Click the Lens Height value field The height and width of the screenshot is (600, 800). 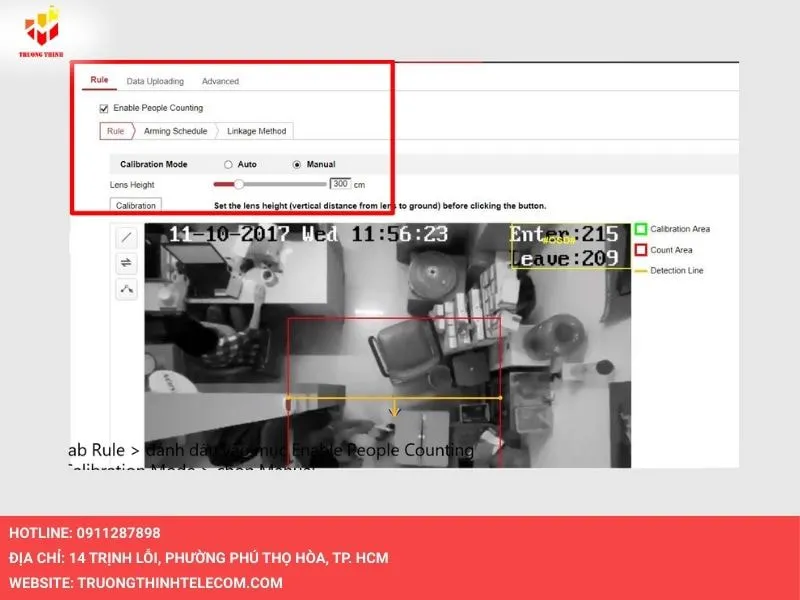point(340,184)
